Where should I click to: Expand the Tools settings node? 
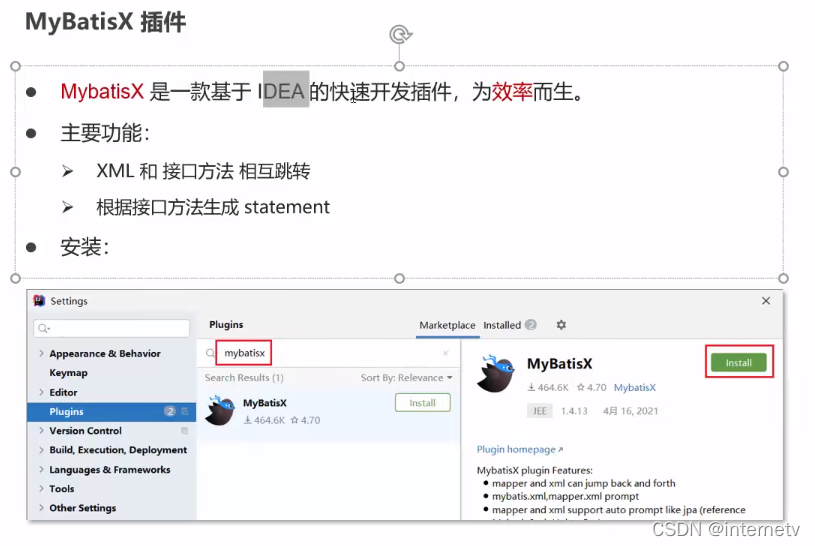(41, 488)
